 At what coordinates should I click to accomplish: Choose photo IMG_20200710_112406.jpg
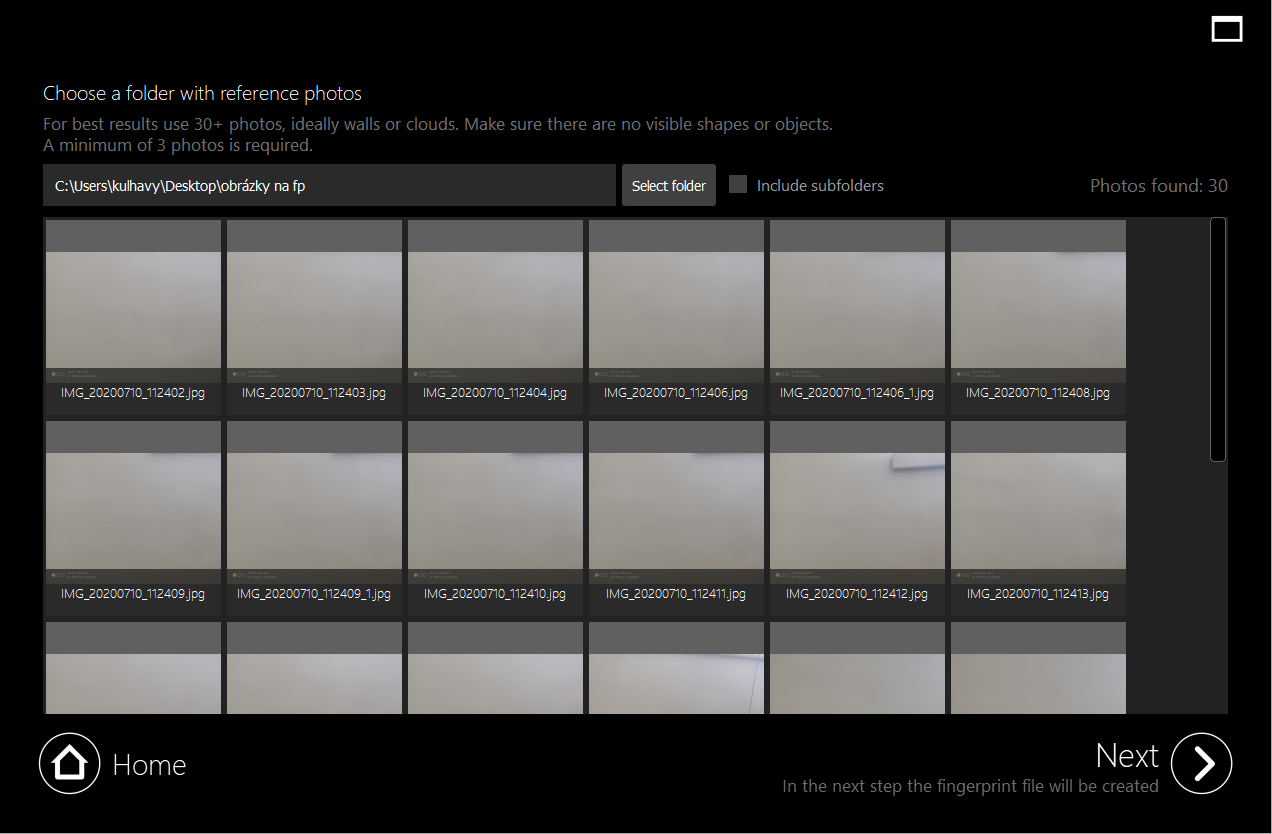coord(676,310)
